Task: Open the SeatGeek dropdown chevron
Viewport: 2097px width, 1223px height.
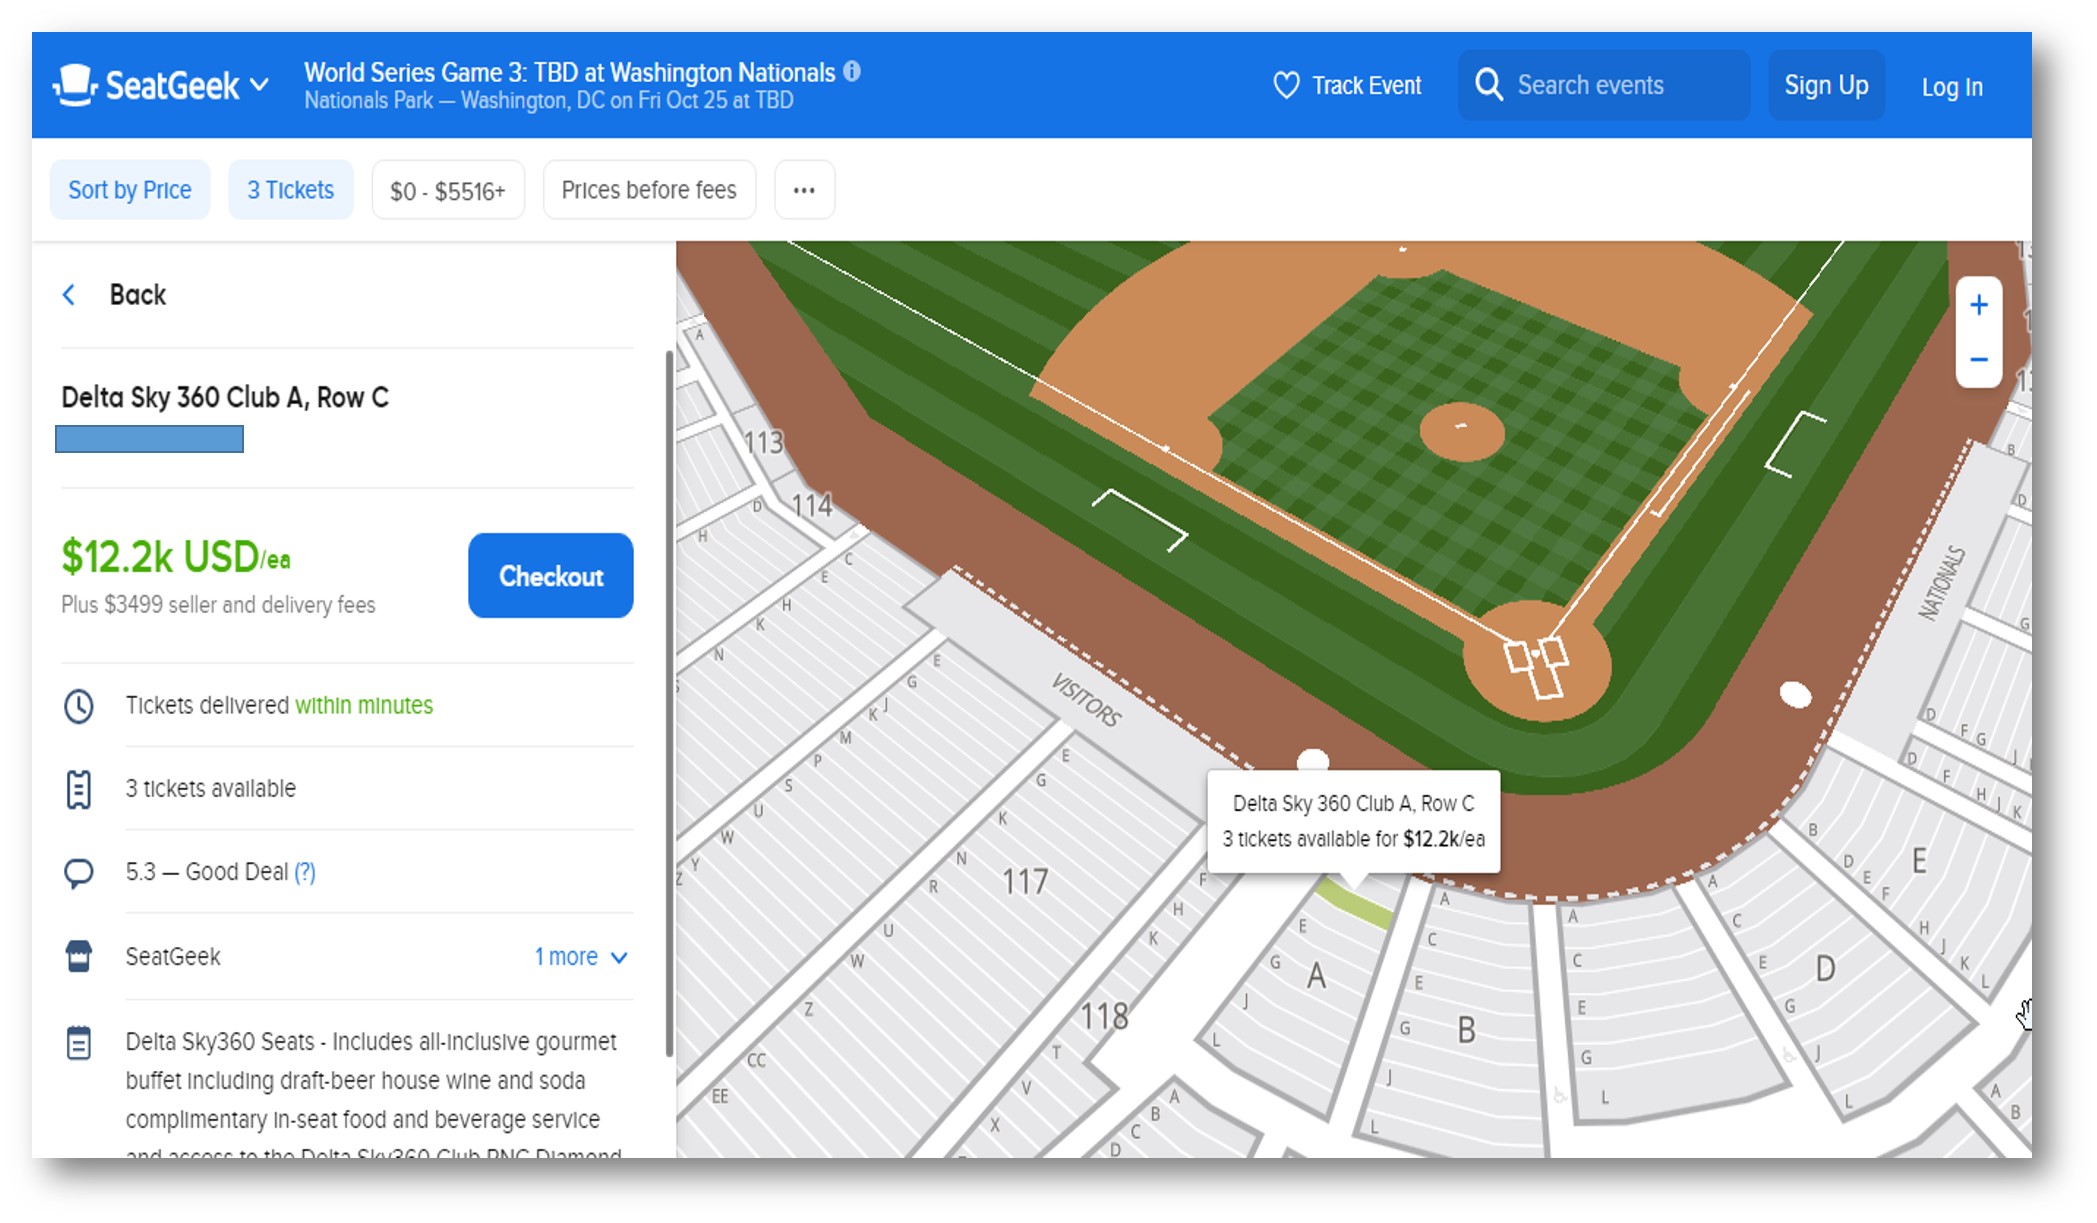Action: 259,85
